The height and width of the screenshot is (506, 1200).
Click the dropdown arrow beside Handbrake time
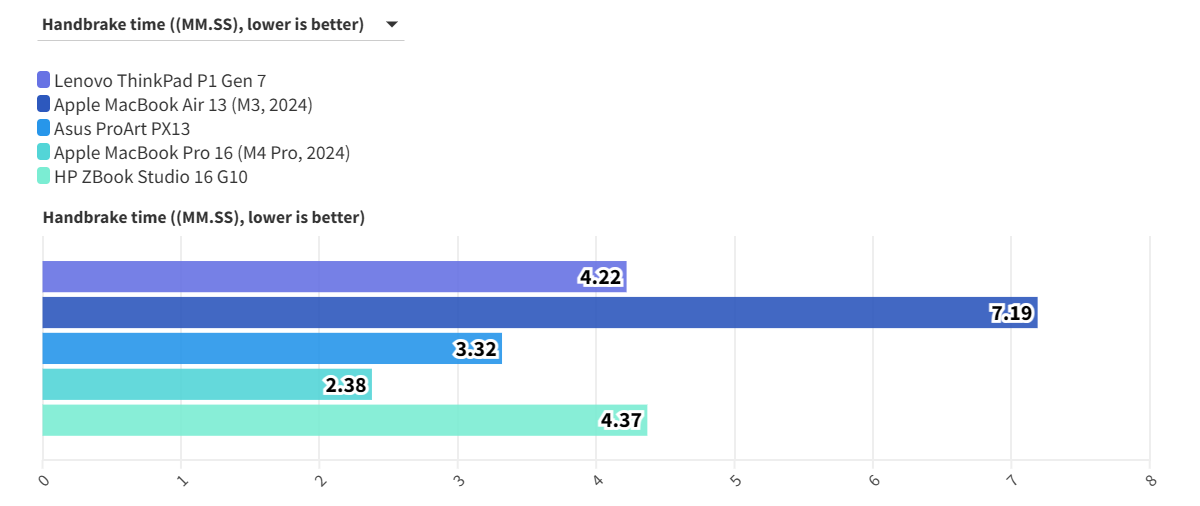coord(392,24)
